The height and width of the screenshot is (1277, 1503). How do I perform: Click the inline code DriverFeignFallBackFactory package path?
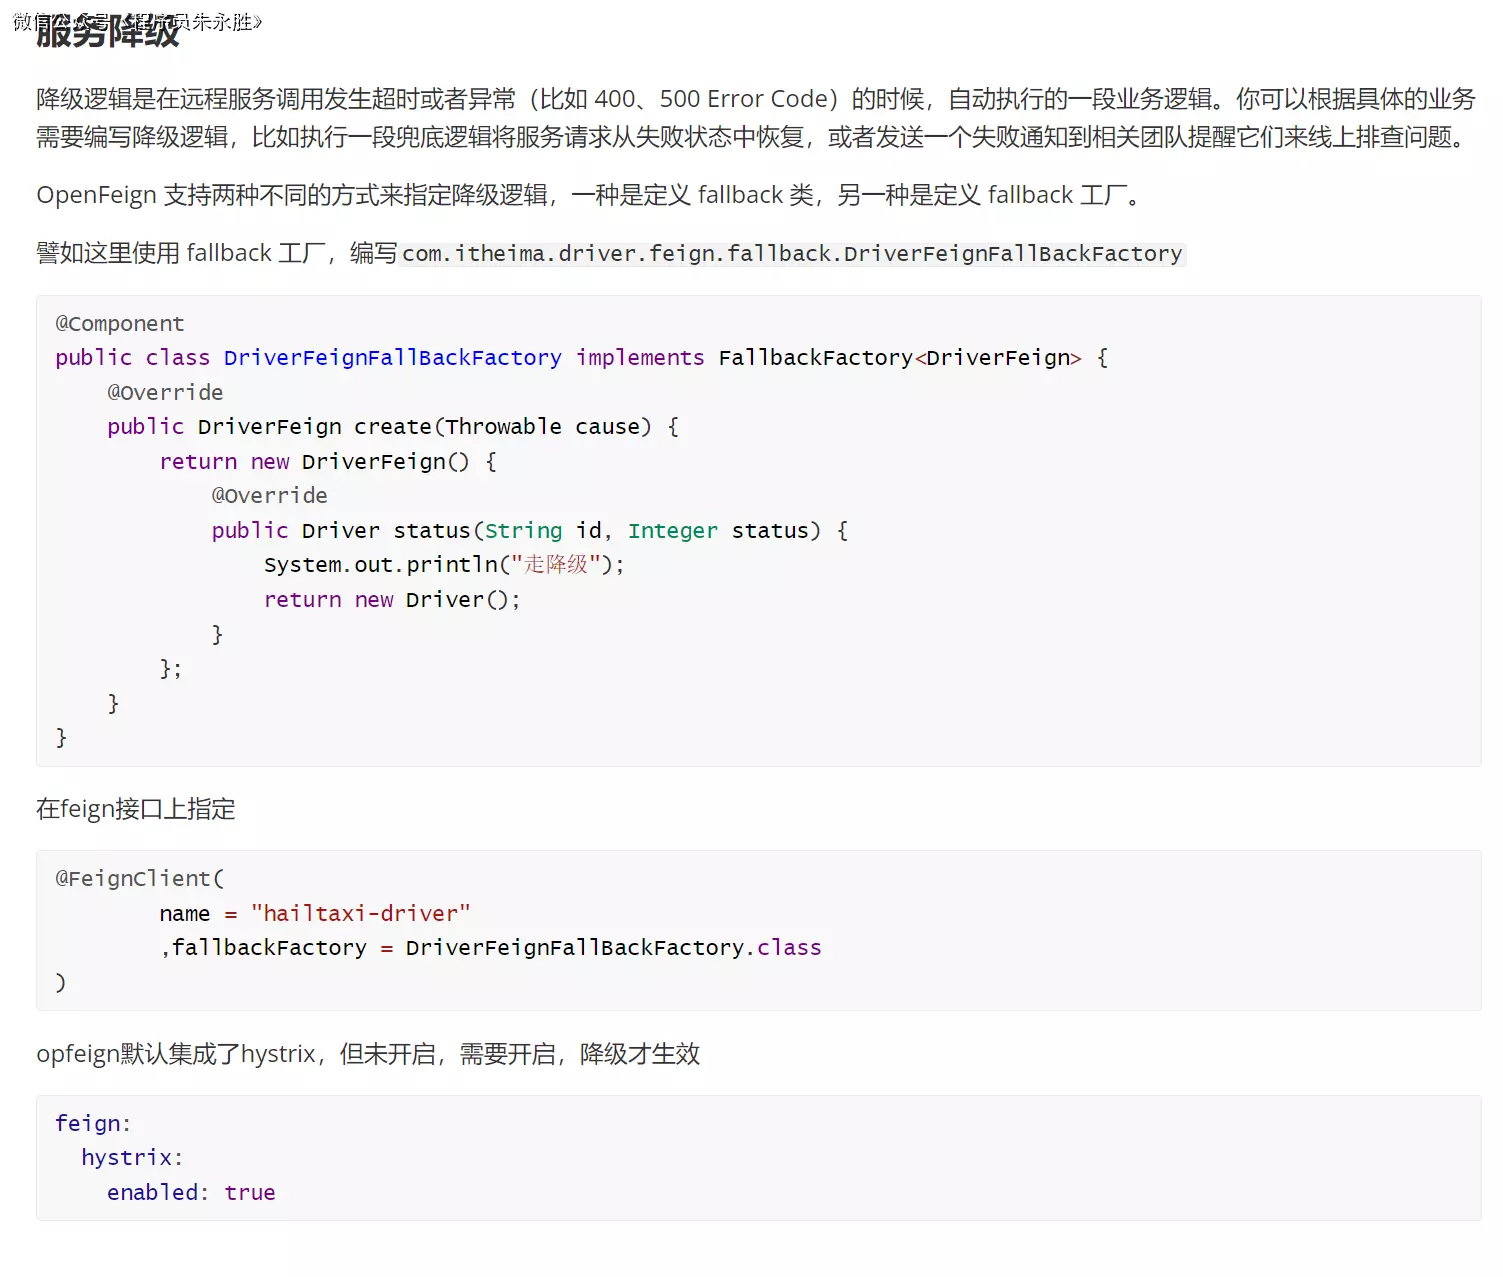792,254
